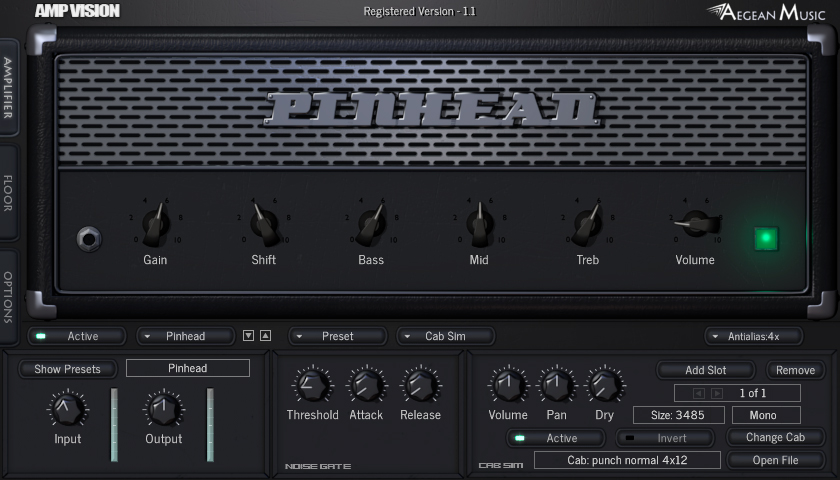Image resolution: width=840 pixels, height=480 pixels.
Task: Click the cab sim Pan knob
Action: pyautogui.click(x=557, y=385)
